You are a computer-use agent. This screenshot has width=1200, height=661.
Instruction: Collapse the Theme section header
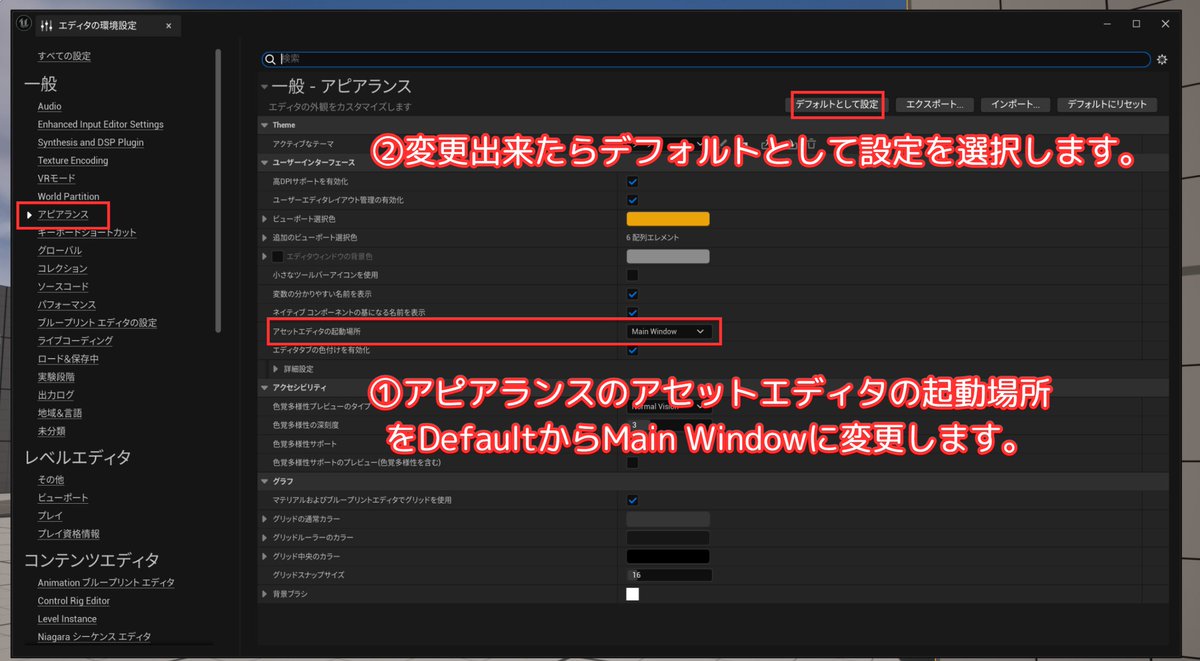coord(265,124)
